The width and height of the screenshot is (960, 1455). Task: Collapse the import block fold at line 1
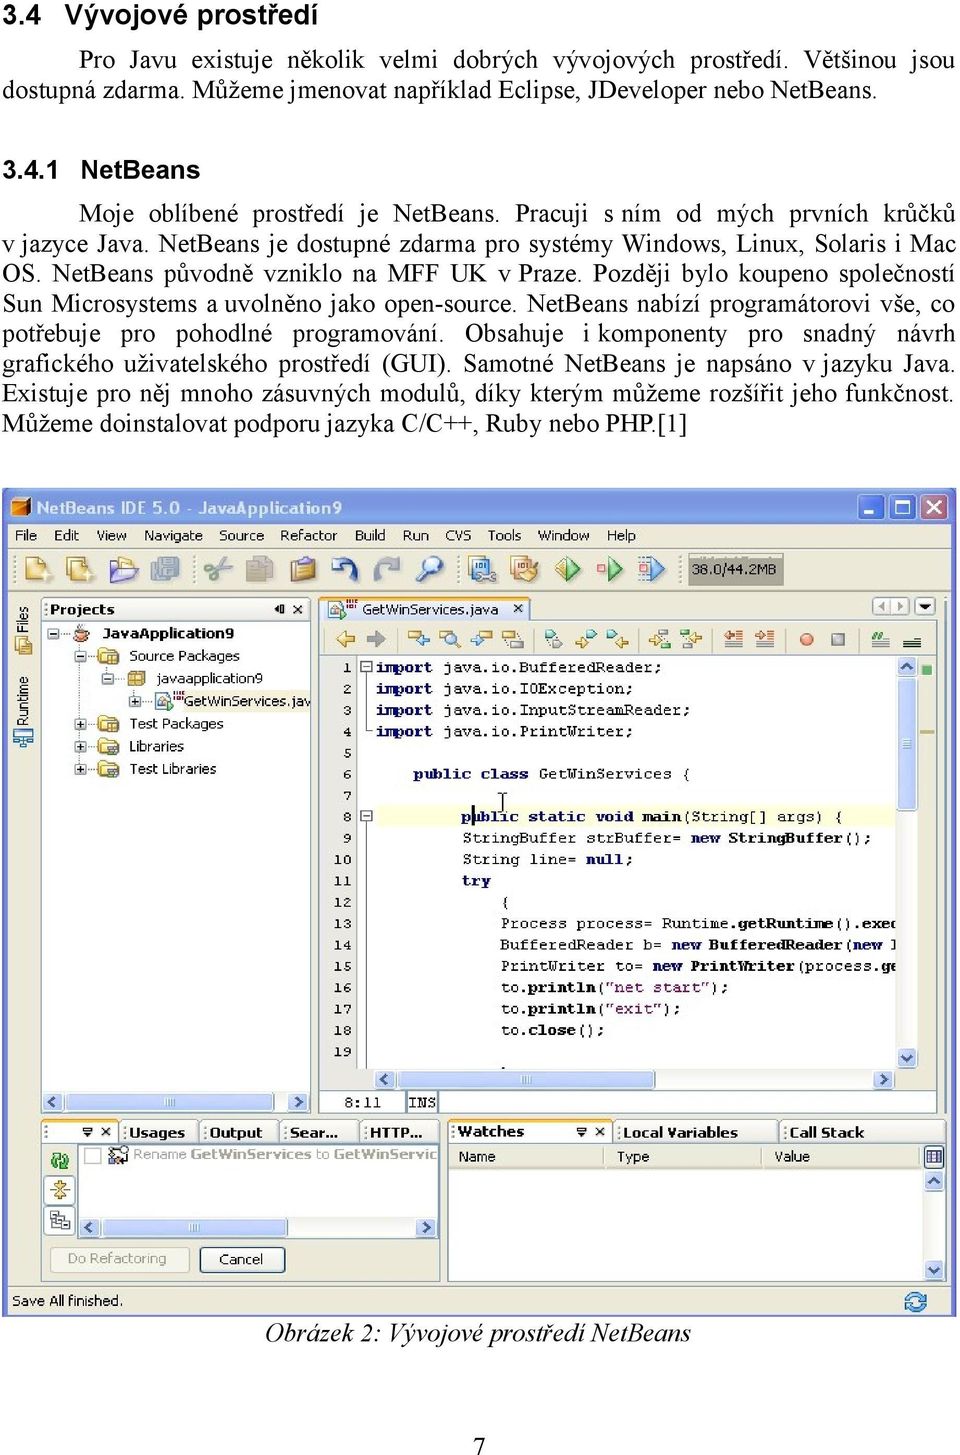coord(366,667)
